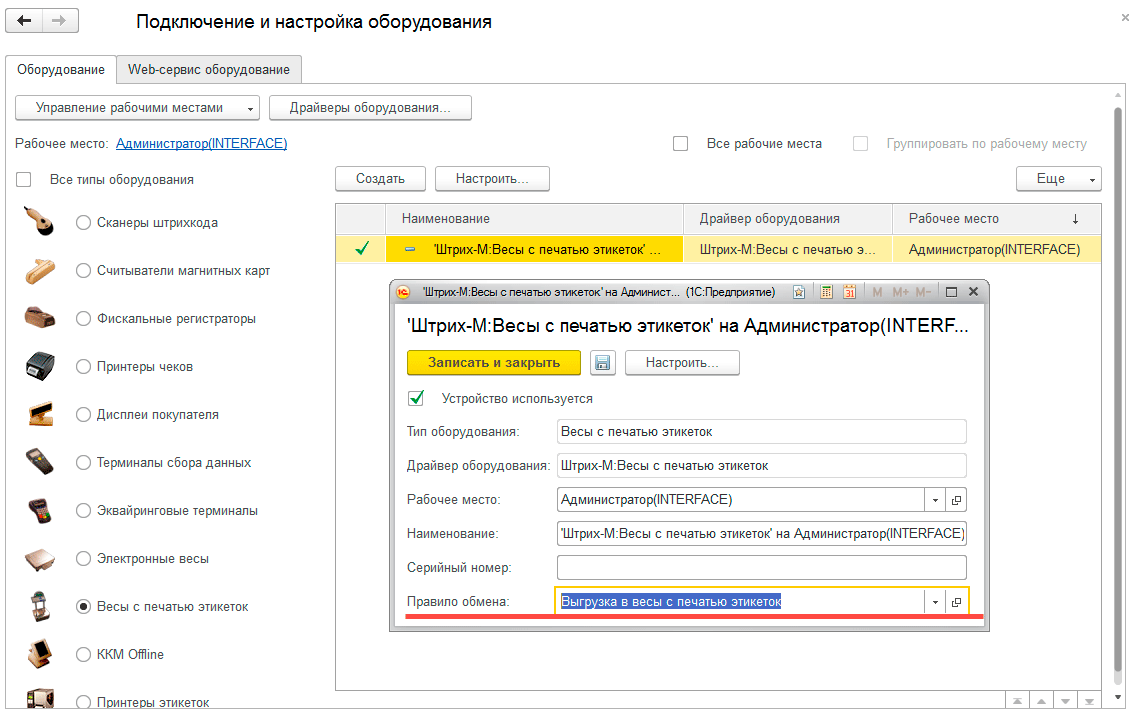The width and height of the screenshot is (1137, 712).
Task: Expand the Рабочее место dropdown in dialog
Action: coord(935,500)
